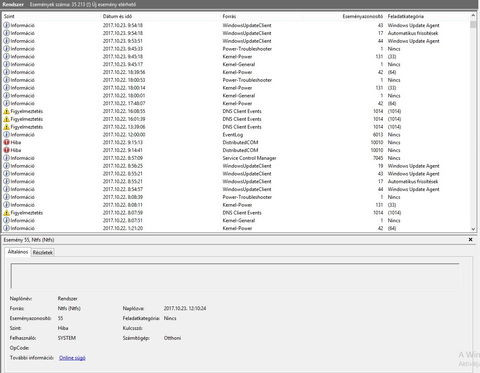Click the info icon of the 8:56:25 event
Viewport: 480px width, 373px height.
[6, 166]
